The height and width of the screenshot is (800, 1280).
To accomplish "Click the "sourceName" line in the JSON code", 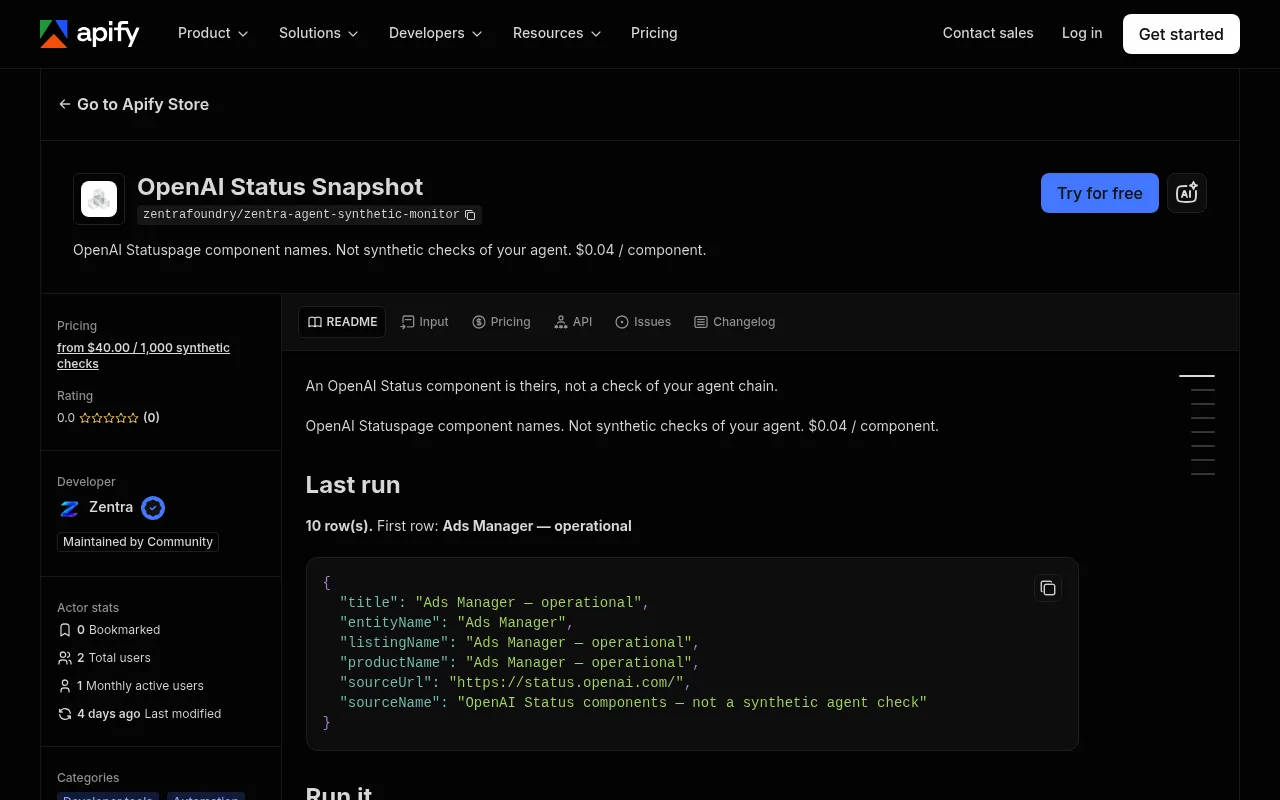I will [634, 703].
